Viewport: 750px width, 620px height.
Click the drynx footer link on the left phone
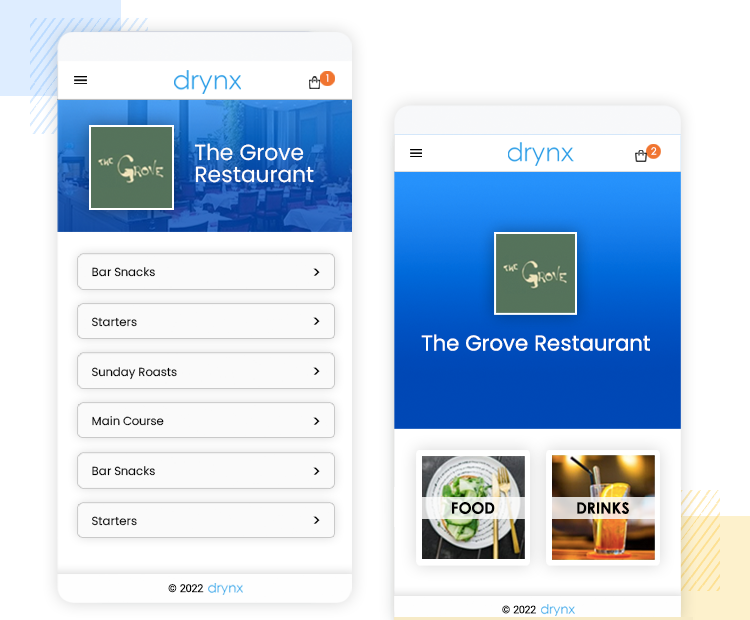(x=225, y=588)
